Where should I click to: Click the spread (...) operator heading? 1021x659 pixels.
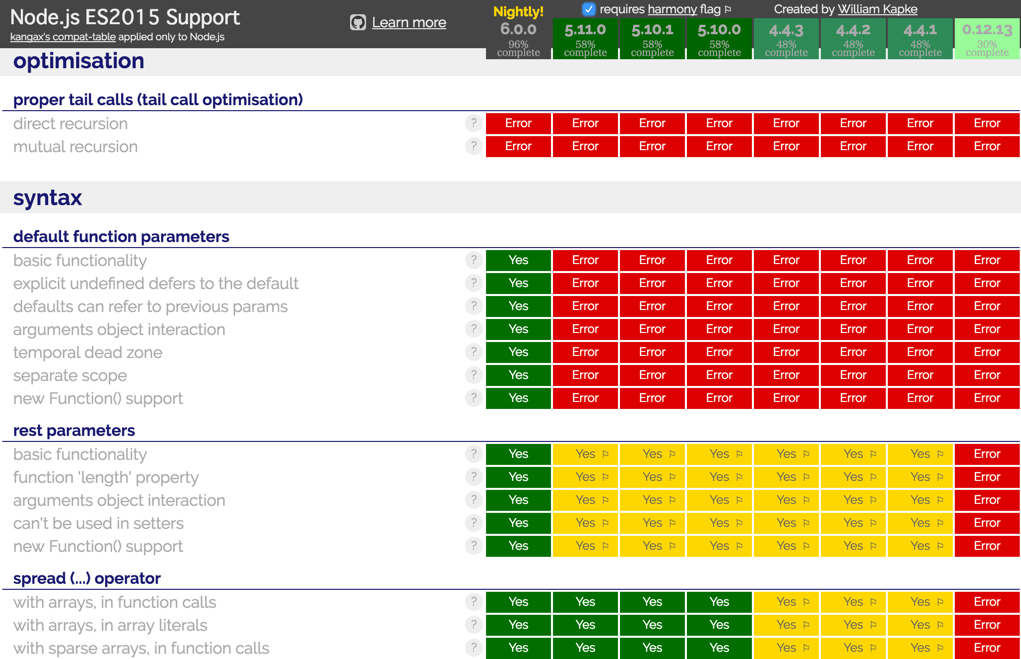click(87, 578)
